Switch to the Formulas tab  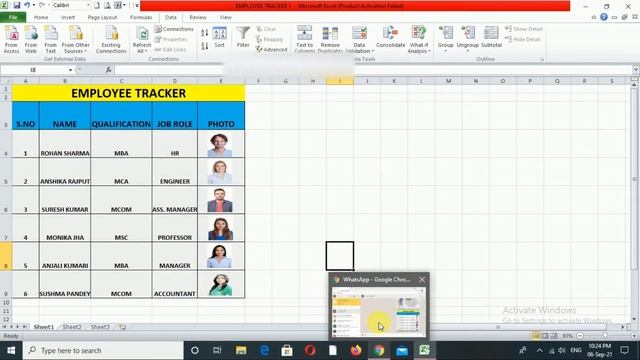(x=141, y=17)
